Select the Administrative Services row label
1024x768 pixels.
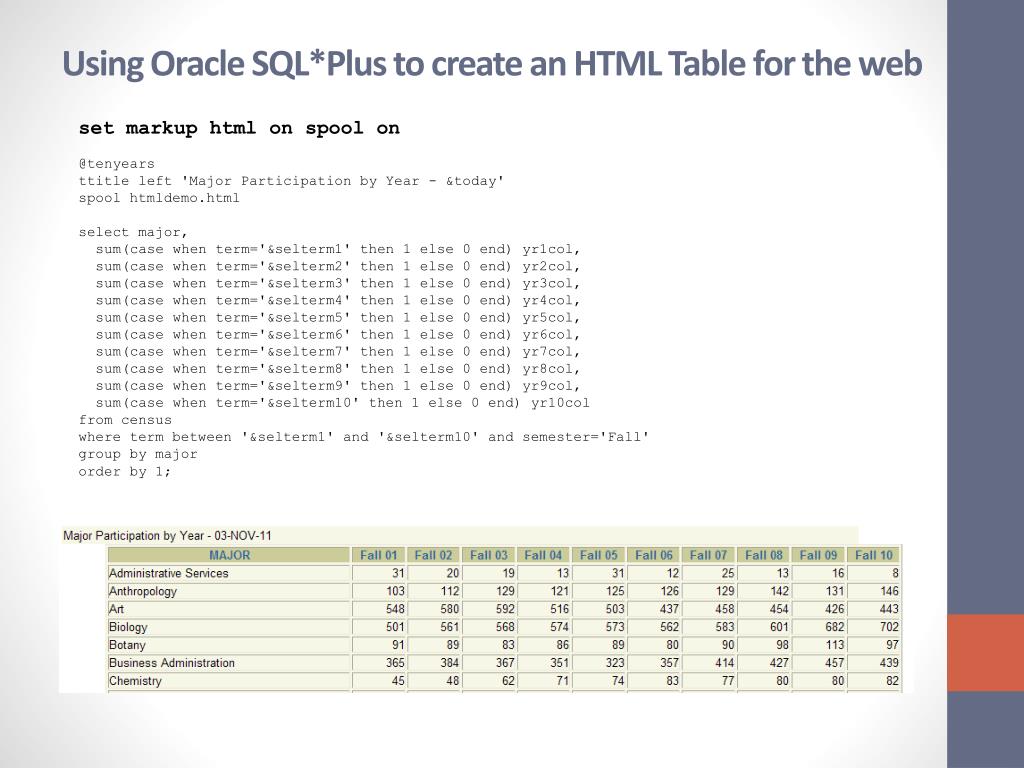(x=168, y=573)
